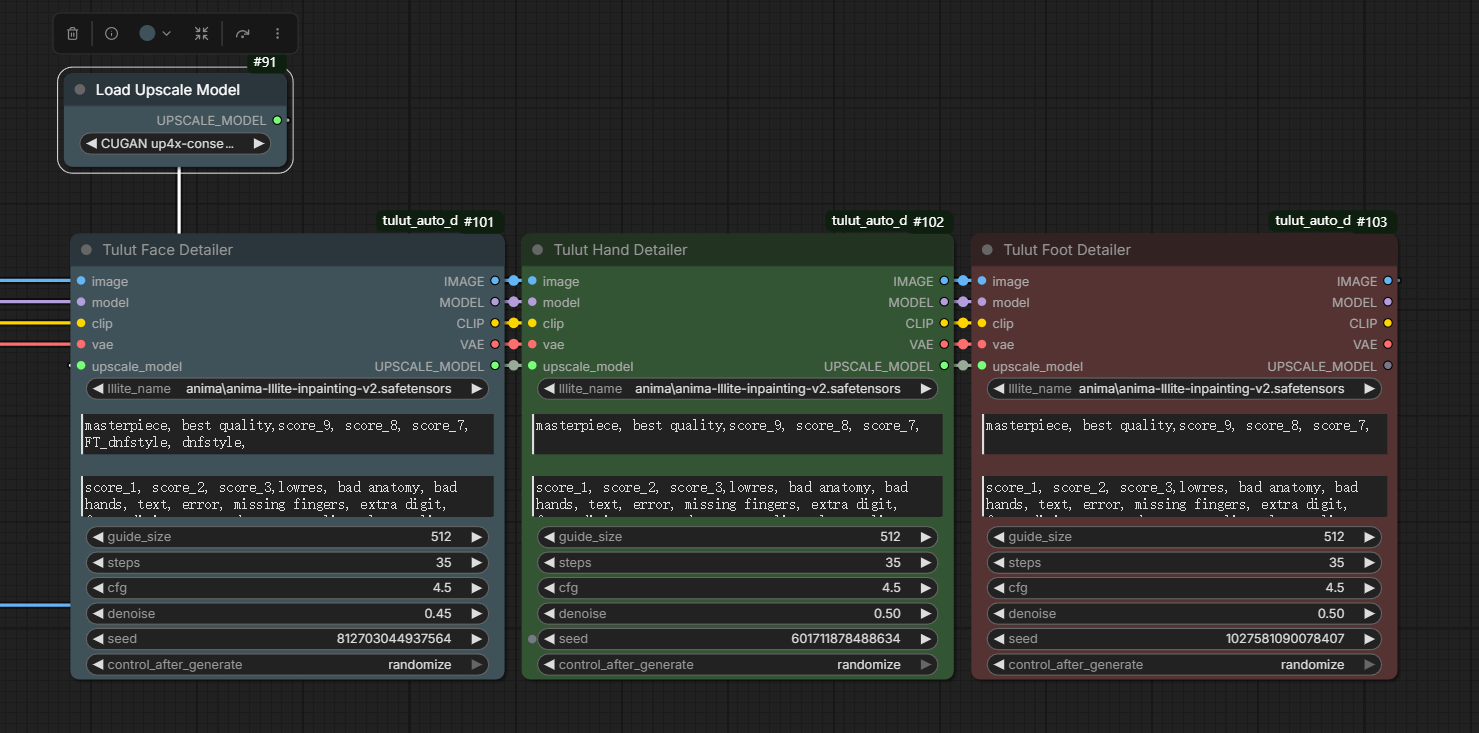Increase guide_size on Face Detailer with right arrow

pyautogui.click(x=476, y=537)
